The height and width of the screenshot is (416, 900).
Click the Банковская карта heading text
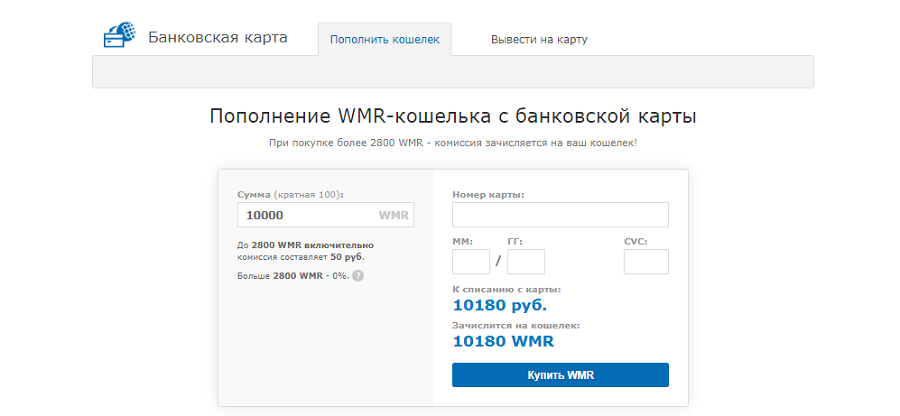click(218, 38)
